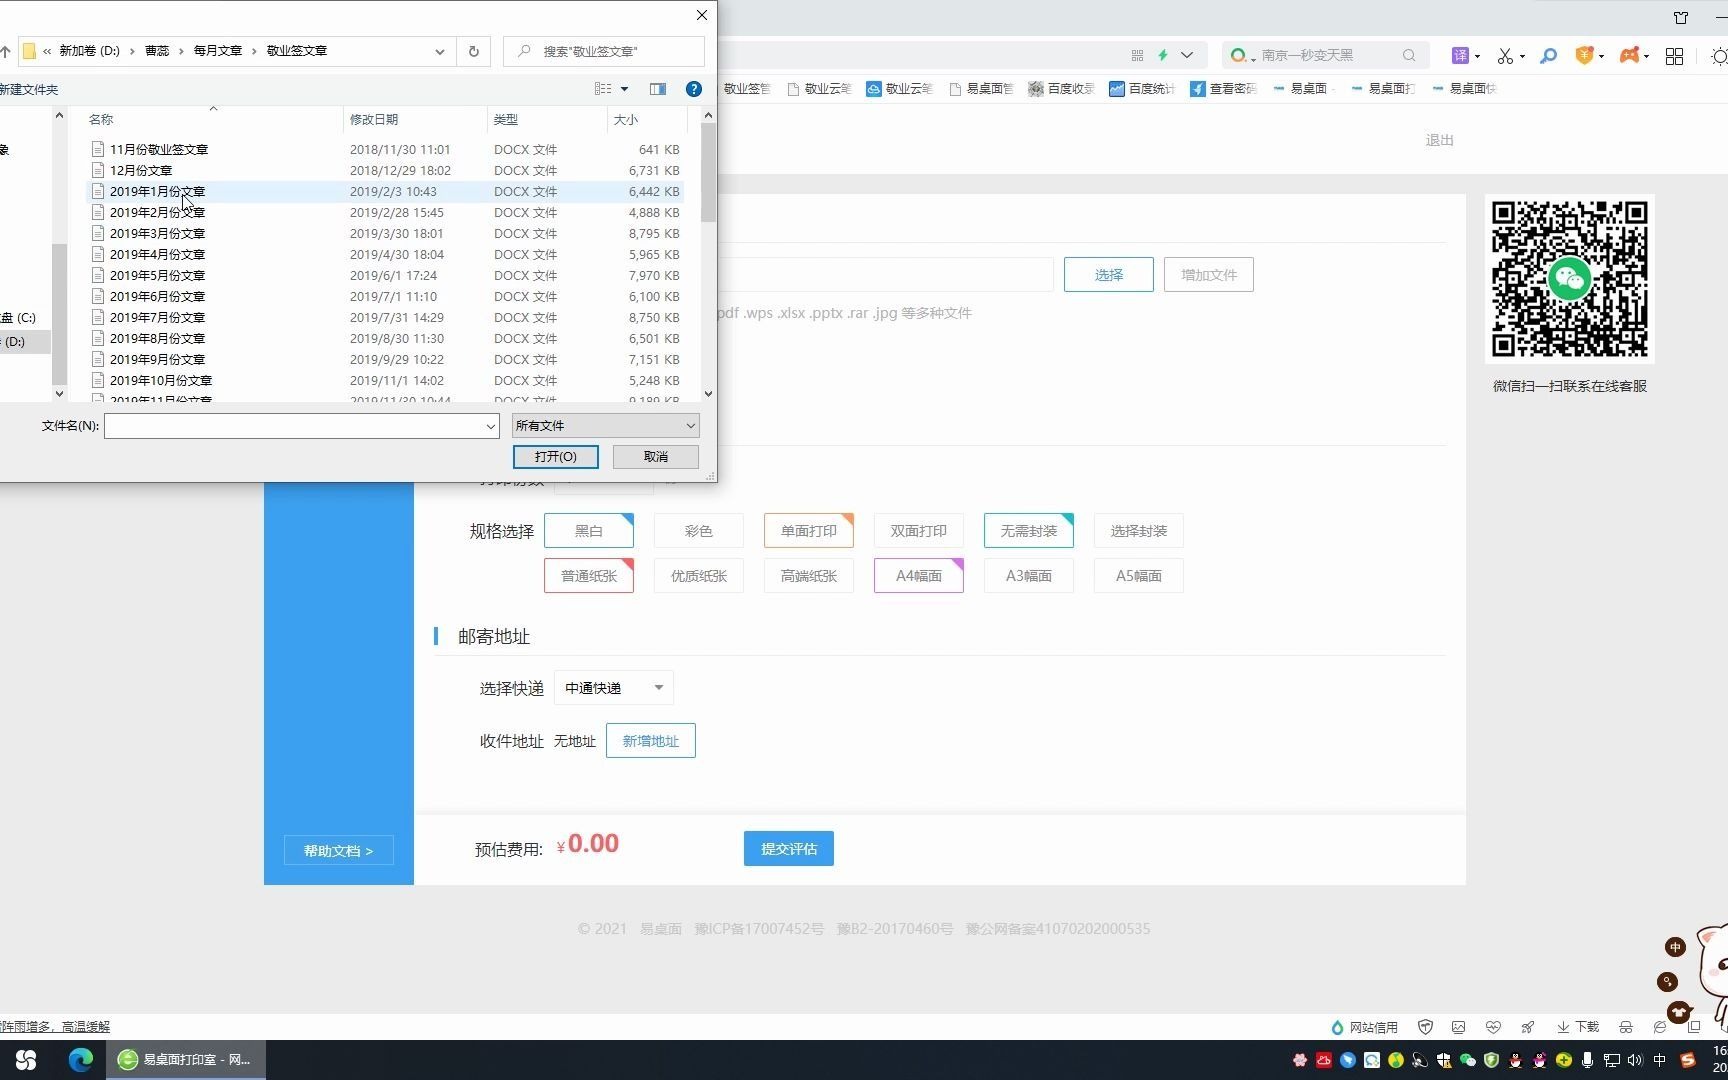1728x1080 pixels.
Task: Select the 彩色 color printing option
Action: coord(697,530)
